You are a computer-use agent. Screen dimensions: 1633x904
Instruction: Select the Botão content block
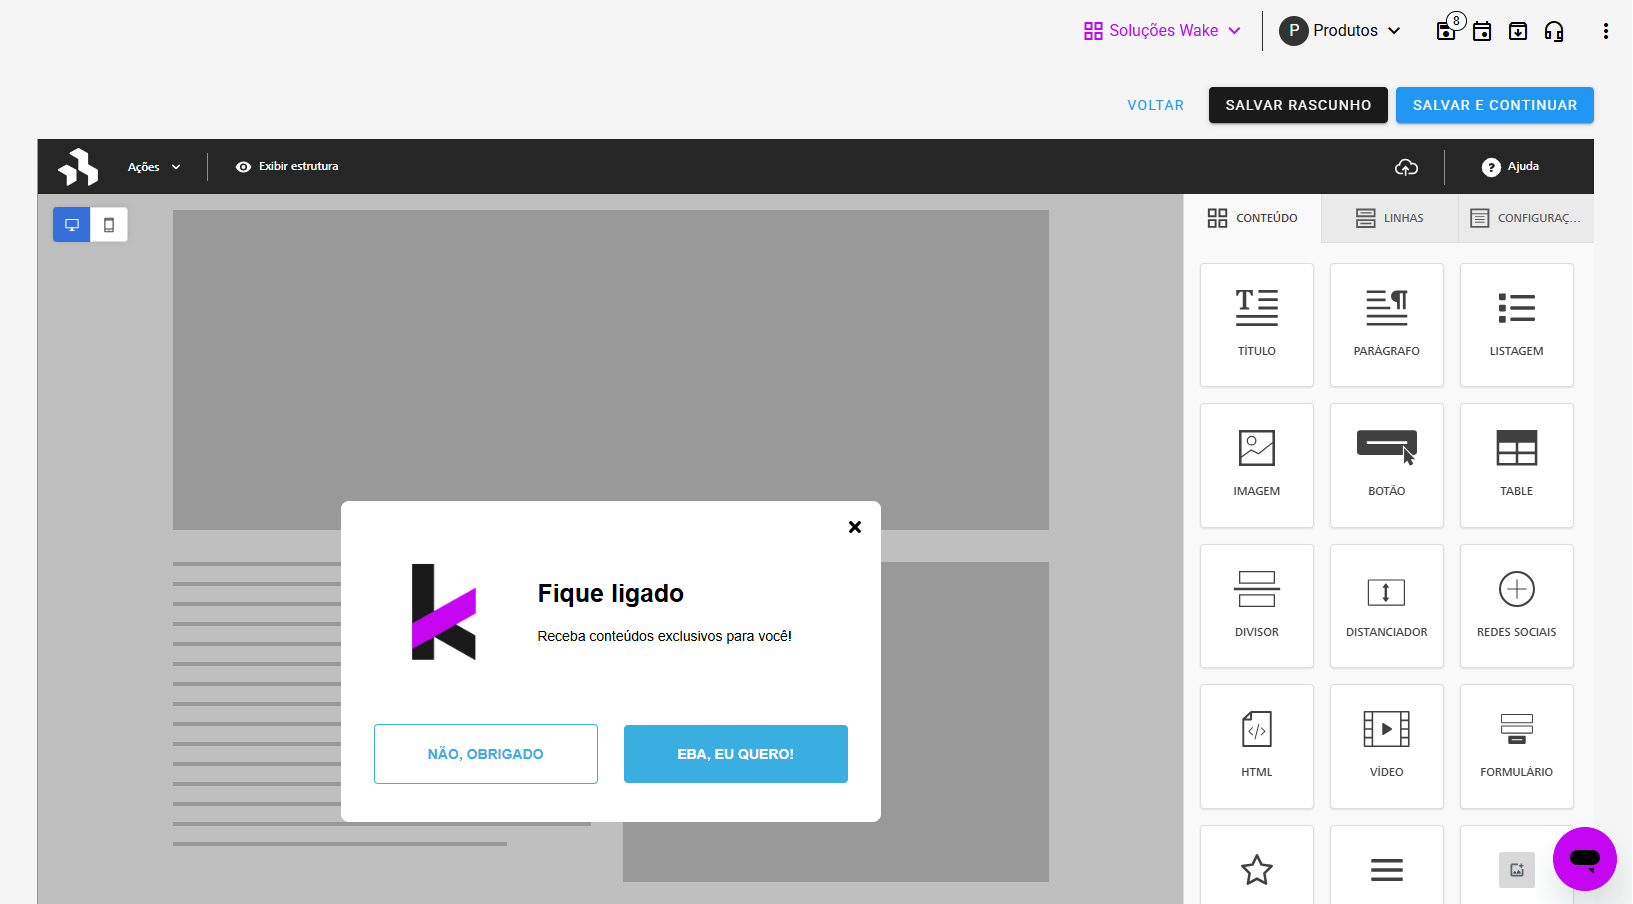tap(1386, 464)
